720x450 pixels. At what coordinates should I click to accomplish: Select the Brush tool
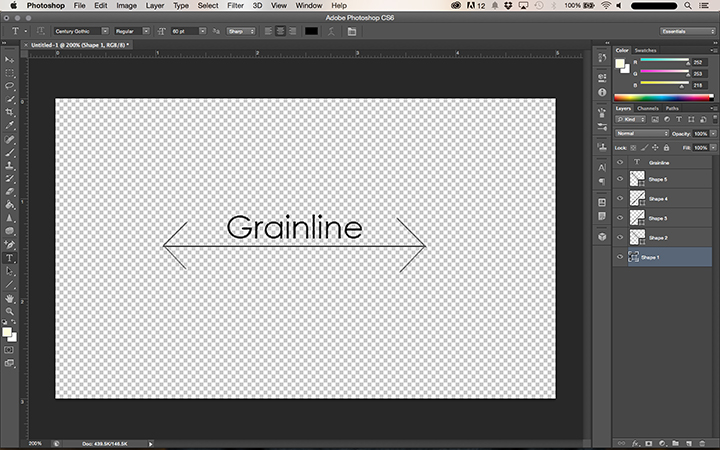click(x=9, y=152)
